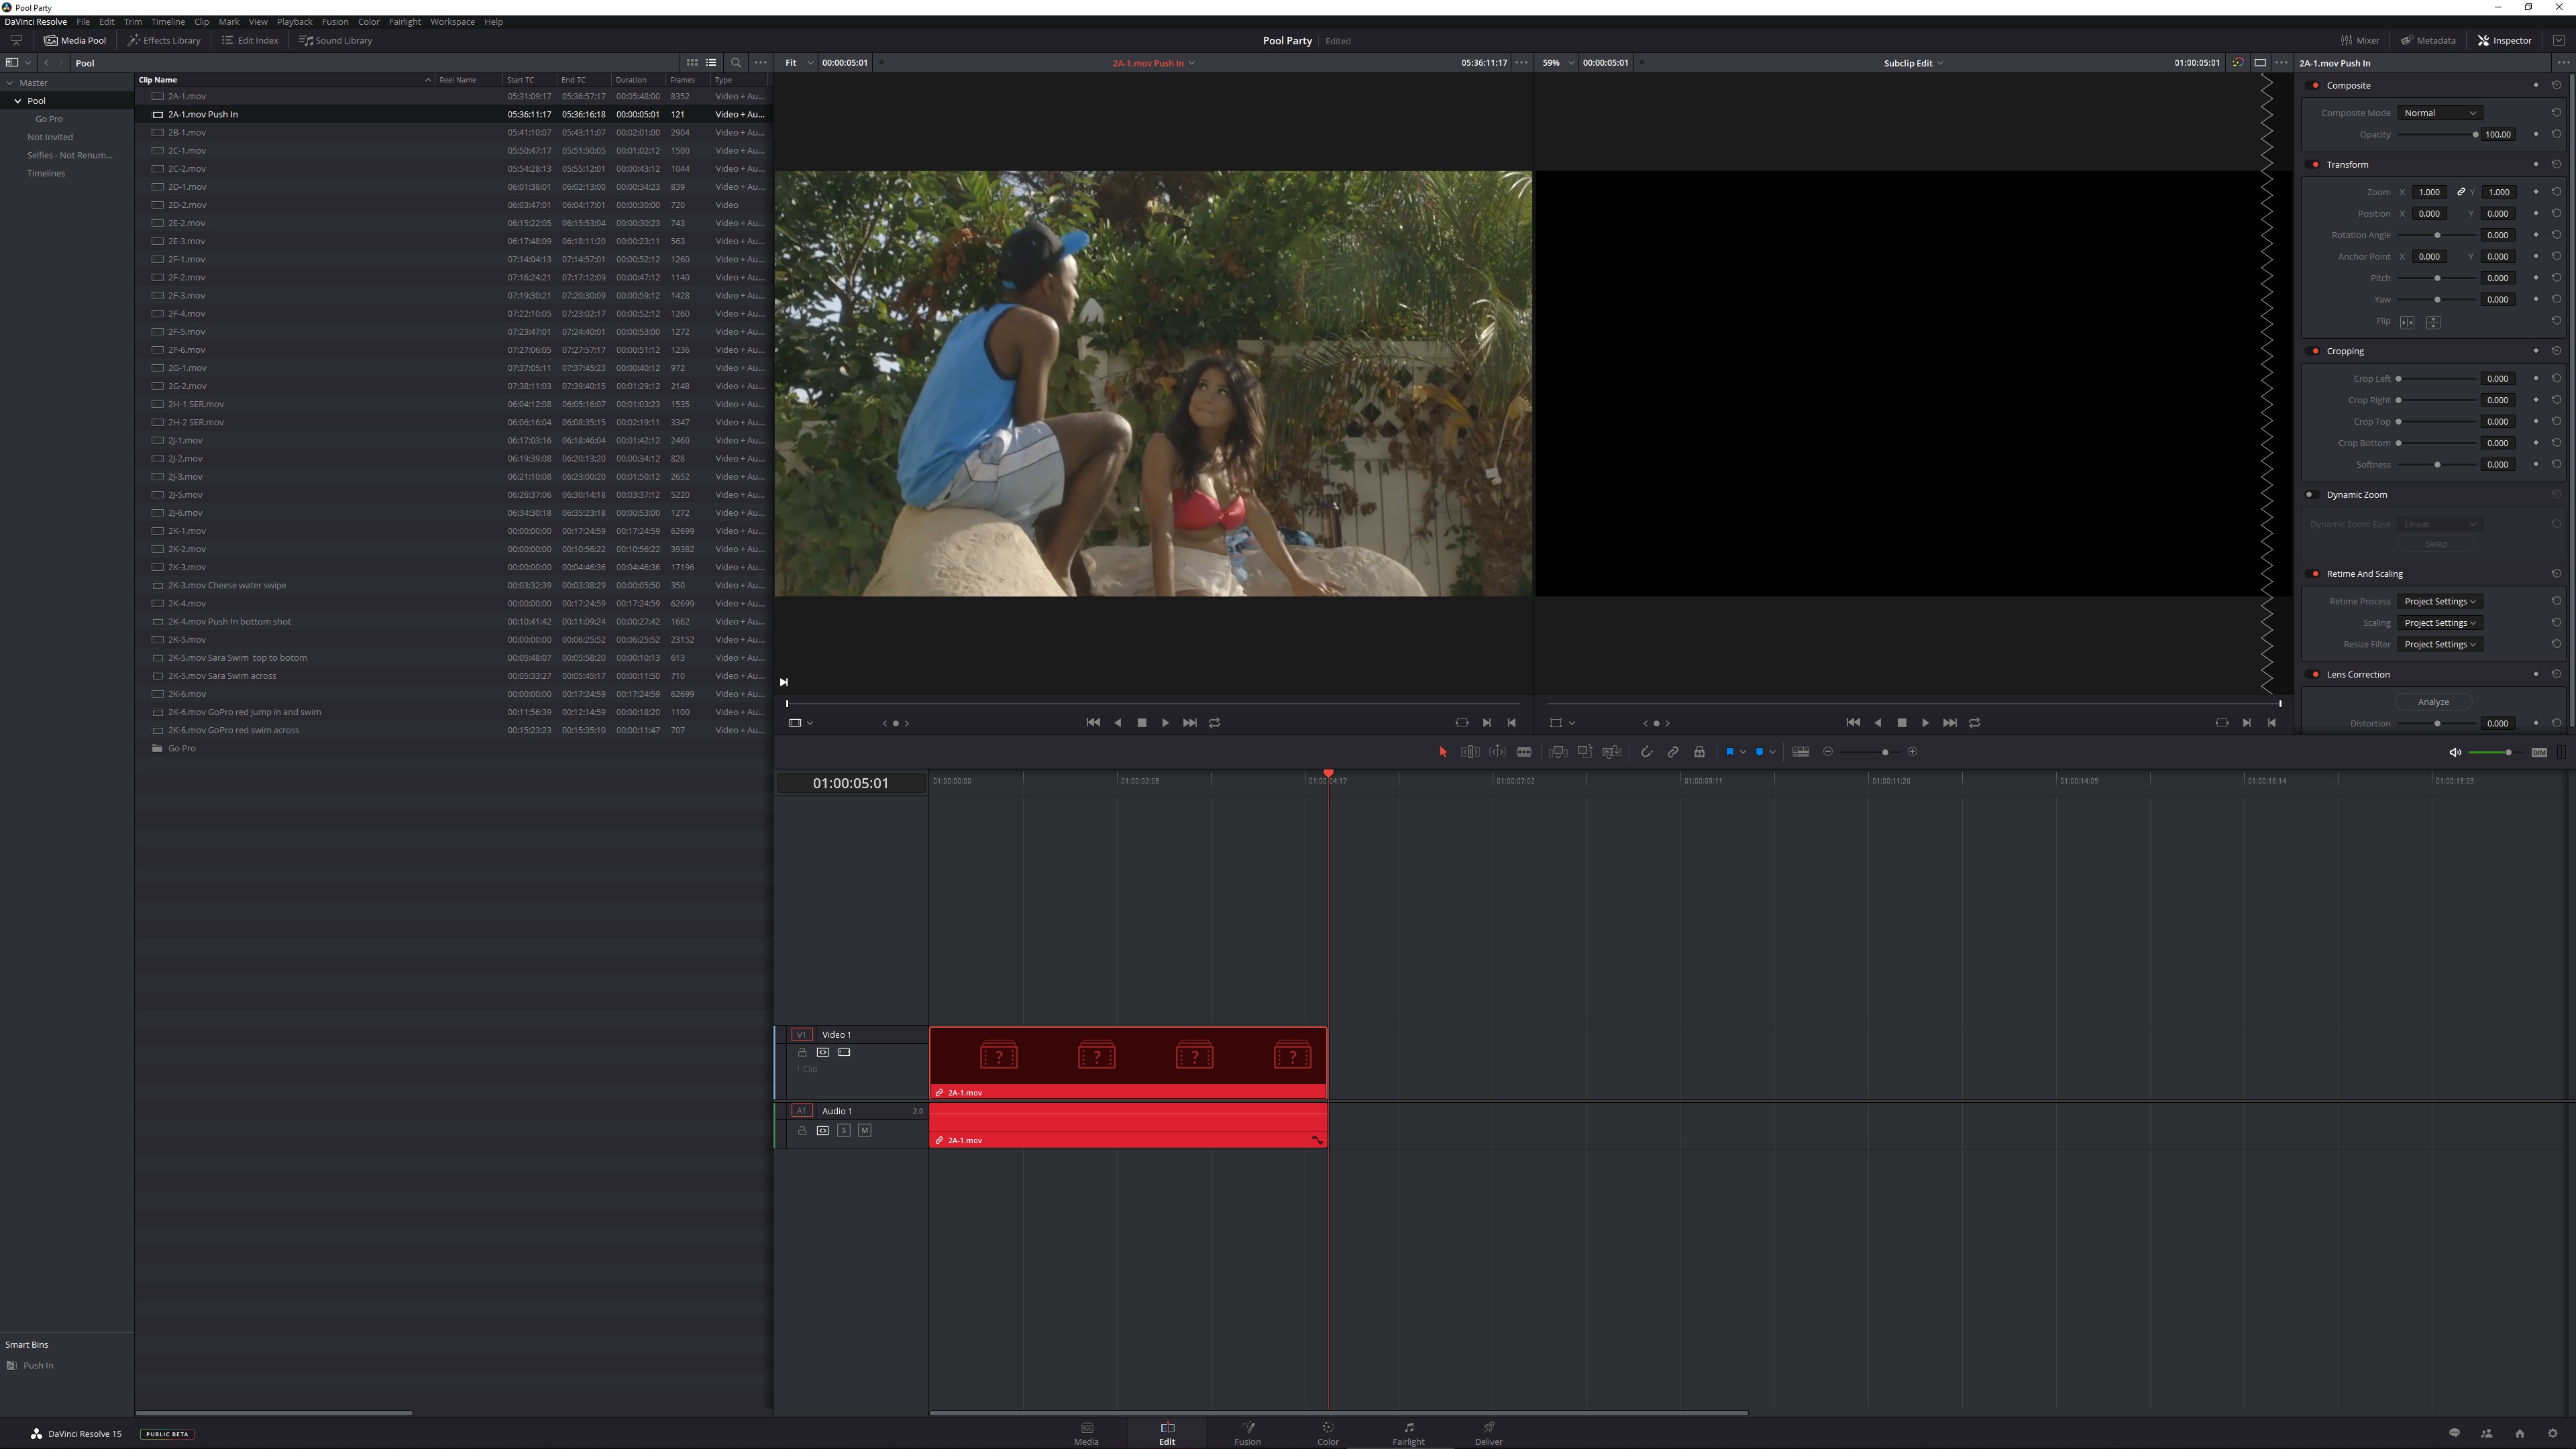Switch media pool to thumbnail view
This screenshot has height=1449, width=2576.
(691, 62)
